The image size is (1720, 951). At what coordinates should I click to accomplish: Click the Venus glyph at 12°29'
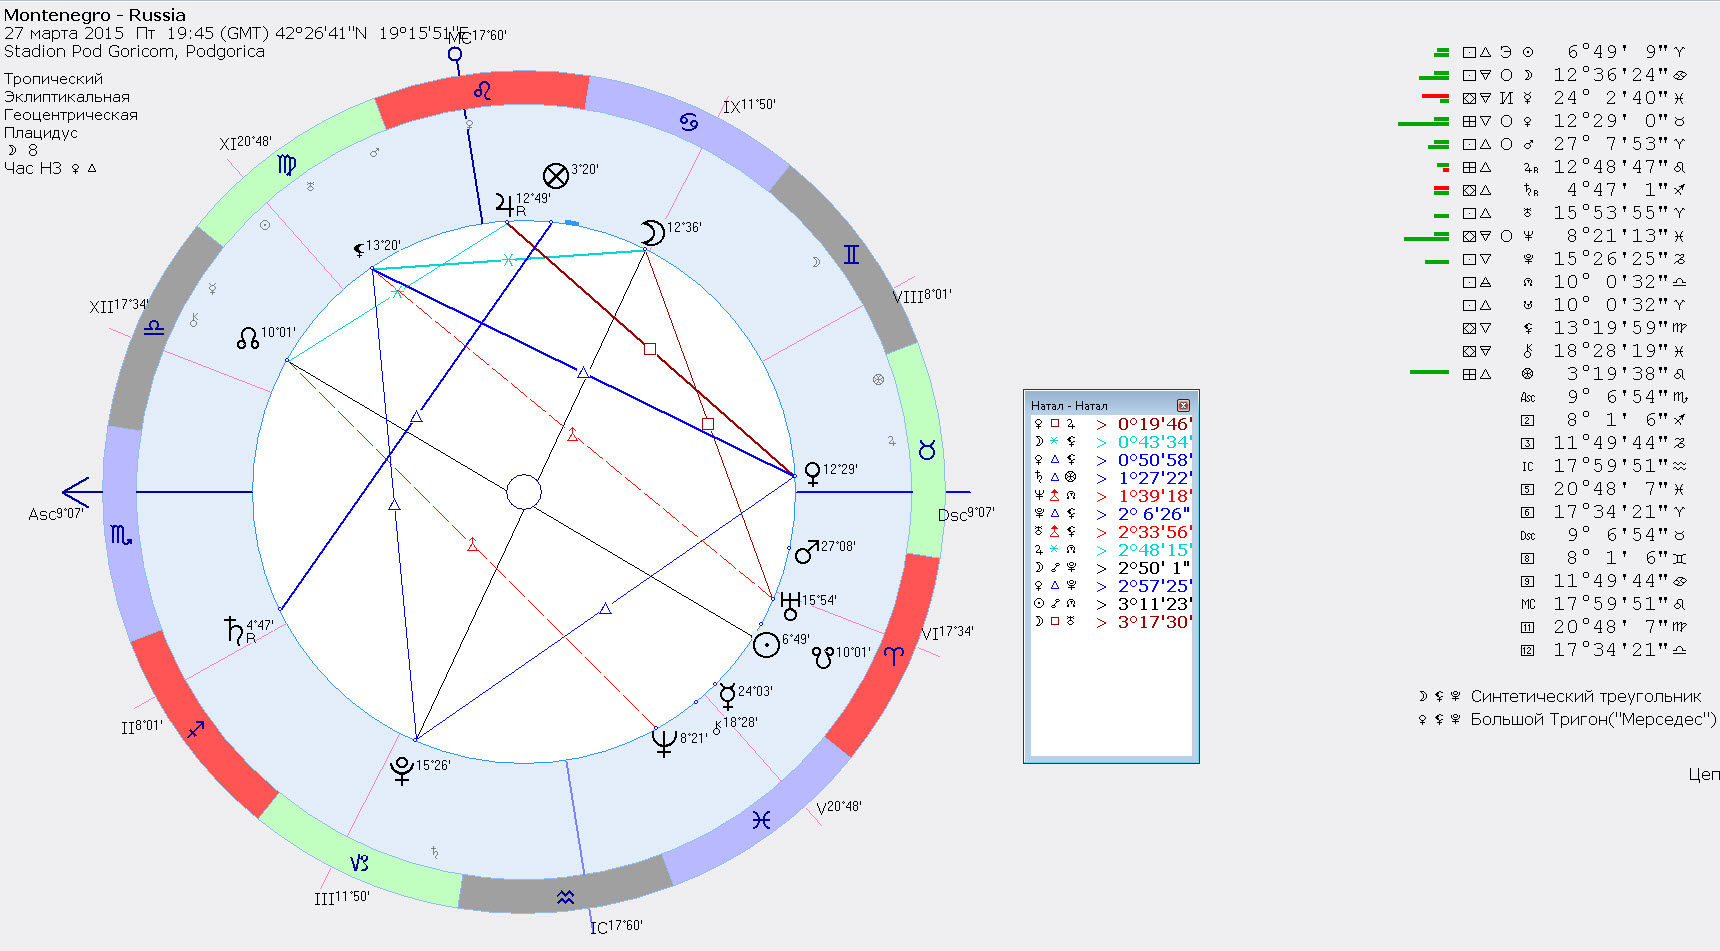coord(812,472)
